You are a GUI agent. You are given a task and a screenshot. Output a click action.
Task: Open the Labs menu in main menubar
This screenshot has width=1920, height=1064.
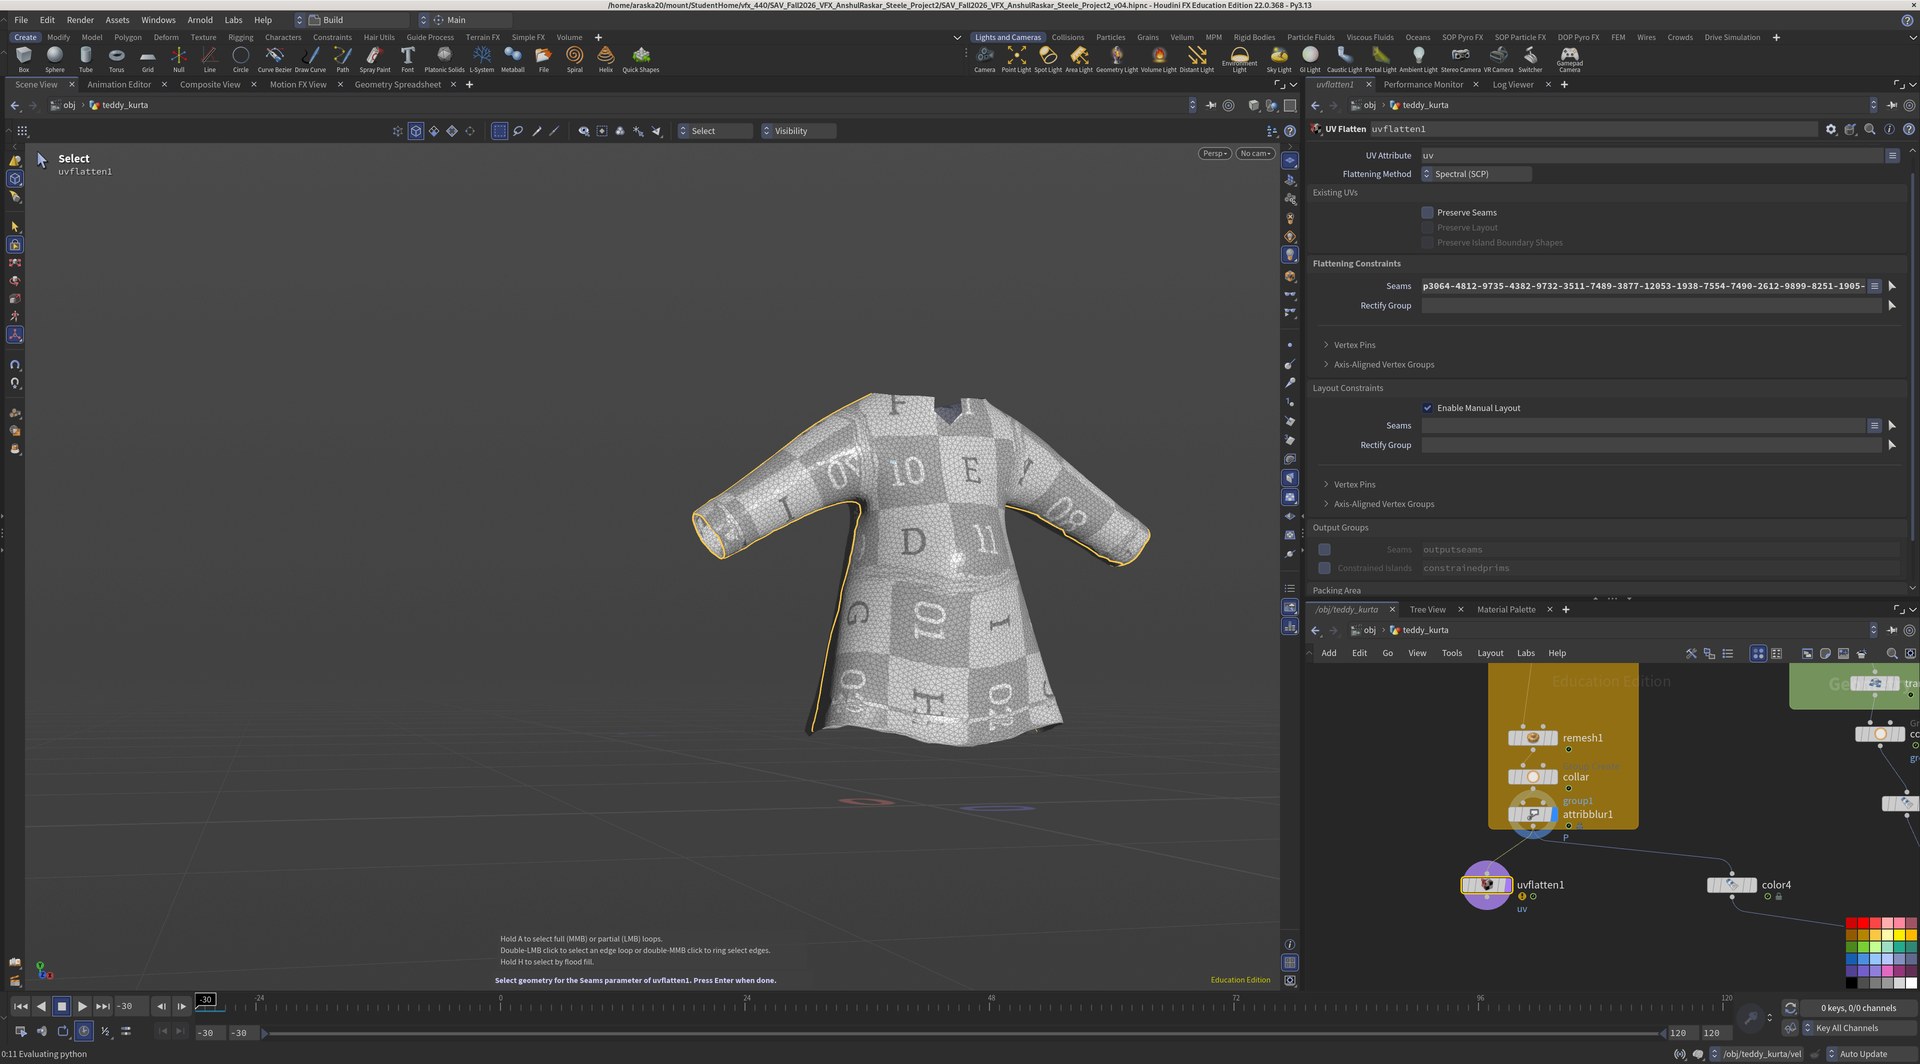pyautogui.click(x=233, y=20)
